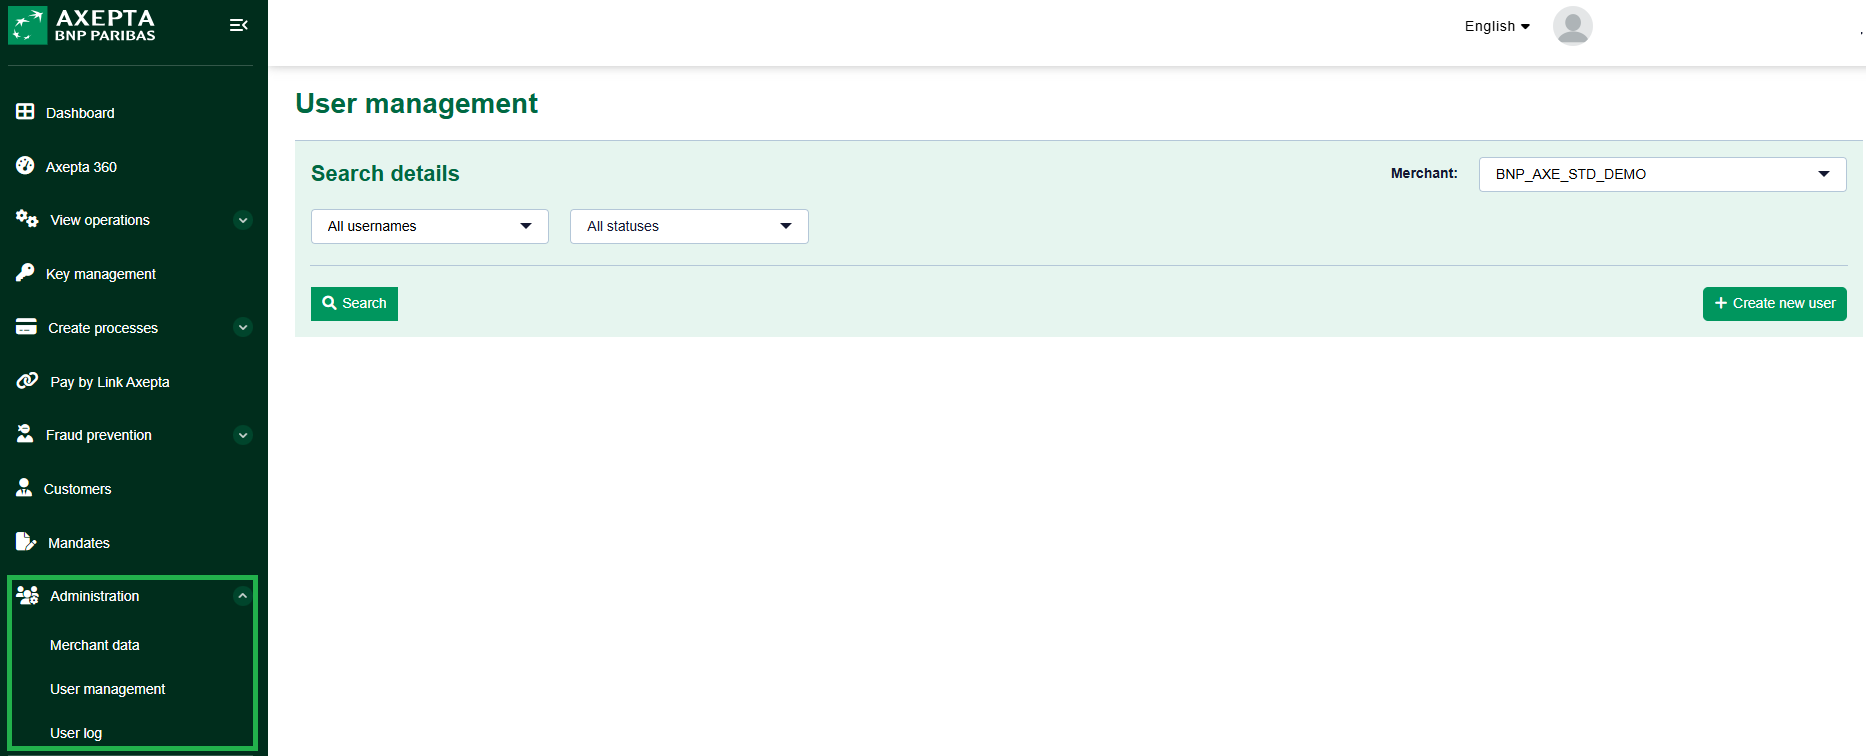Image resolution: width=1866 pixels, height=756 pixels.
Task: Click the Mandates document icon
Action: pyautogui.click(x=25, y=542)
